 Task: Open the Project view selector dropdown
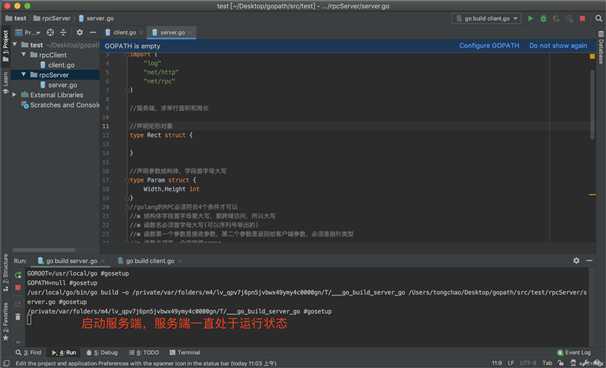28,32
